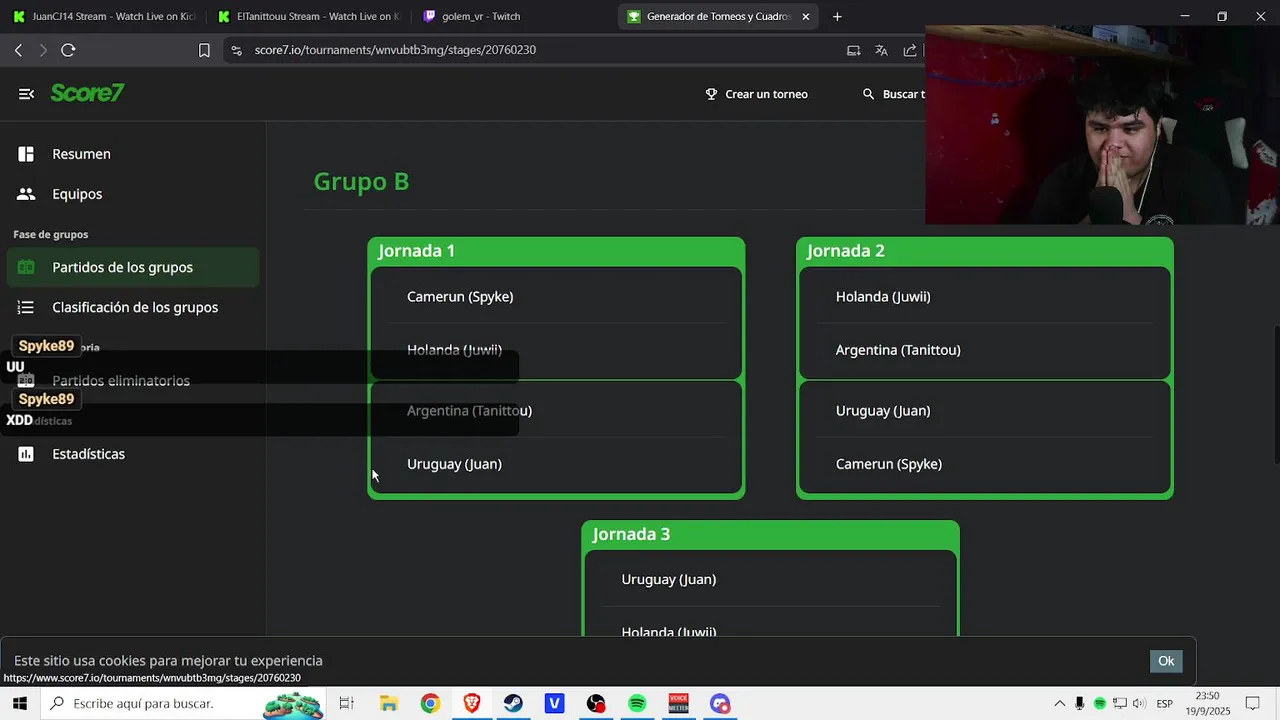Open Clasificación de los grupos

[135, 307]
